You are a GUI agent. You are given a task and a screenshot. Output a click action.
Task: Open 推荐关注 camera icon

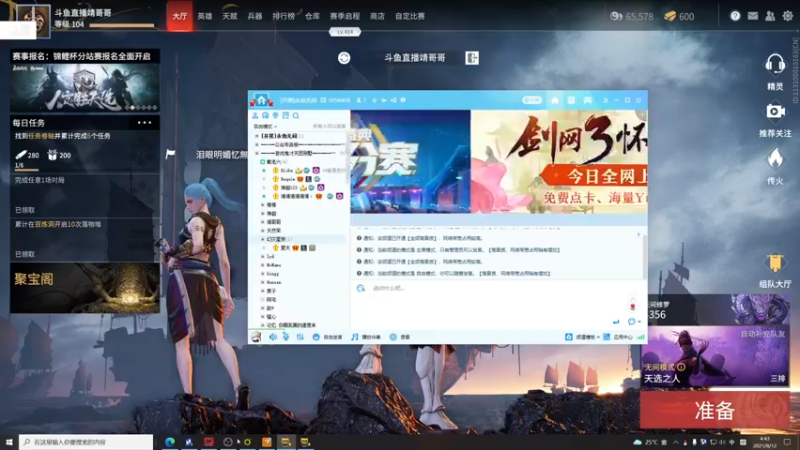775,111
